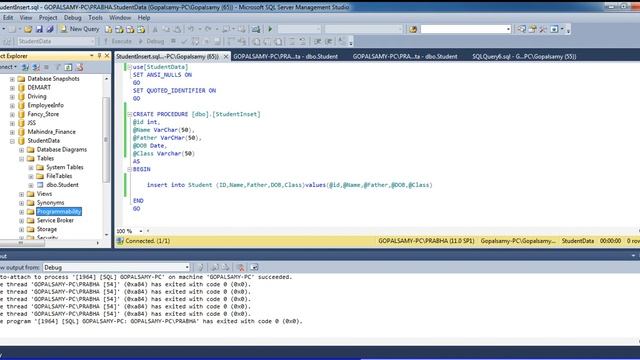Select the Storage folder
This screenshot has width=640, height=360.
click(x=47, y=229)
